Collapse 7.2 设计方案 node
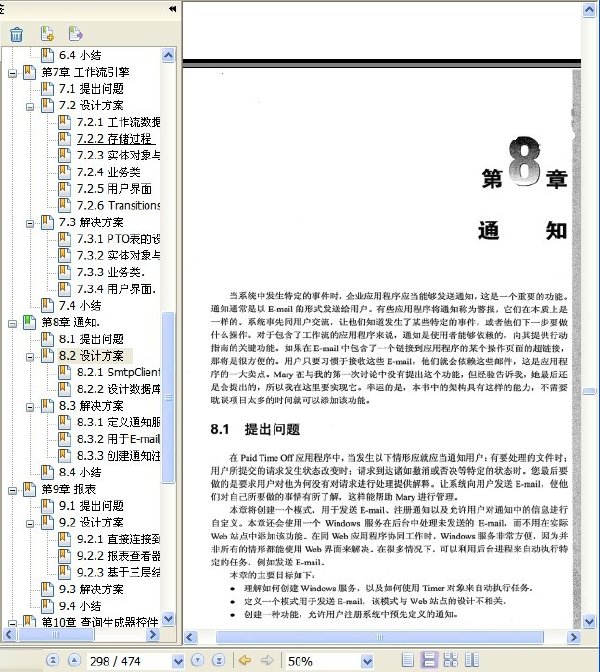Screen dimensions: 600x672 pos(30,107)
